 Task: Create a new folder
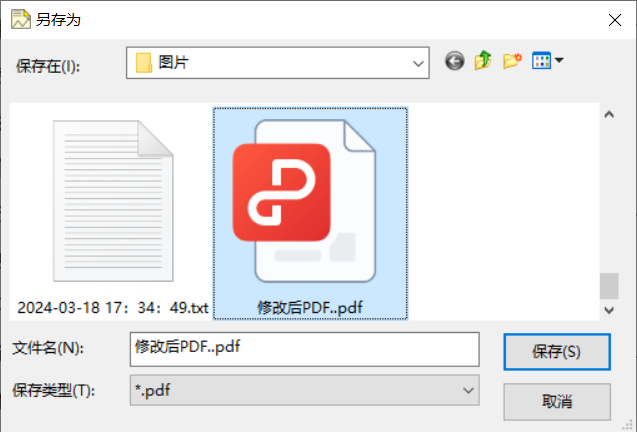click(x=512, y=61)
